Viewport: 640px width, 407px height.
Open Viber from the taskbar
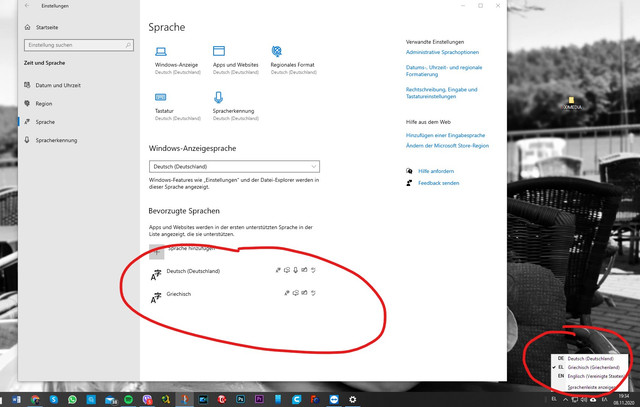pos(147,400)
